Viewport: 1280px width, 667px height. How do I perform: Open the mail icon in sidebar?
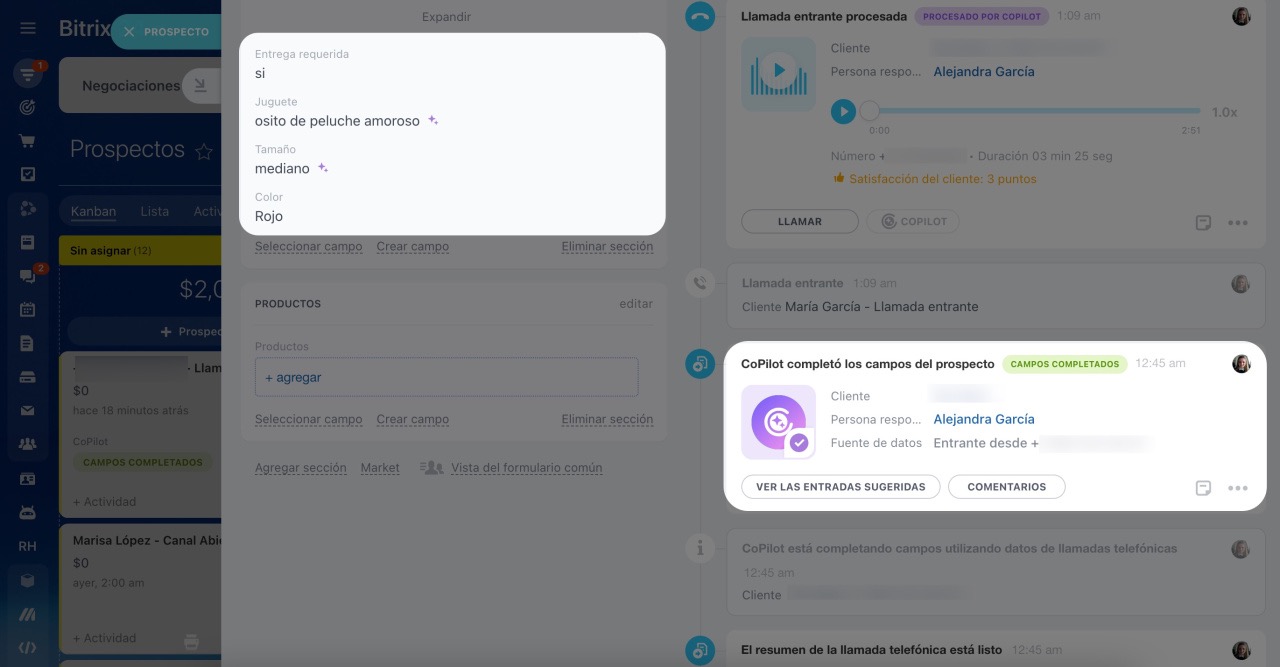[27, 411]
